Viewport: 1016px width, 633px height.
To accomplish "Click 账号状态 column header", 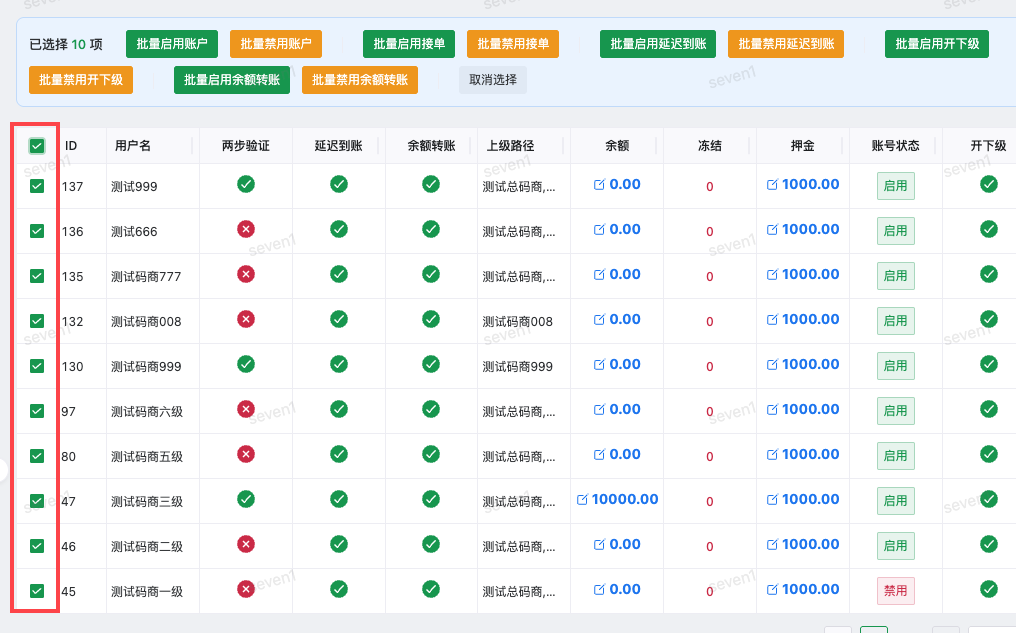I will click(895, 146).
